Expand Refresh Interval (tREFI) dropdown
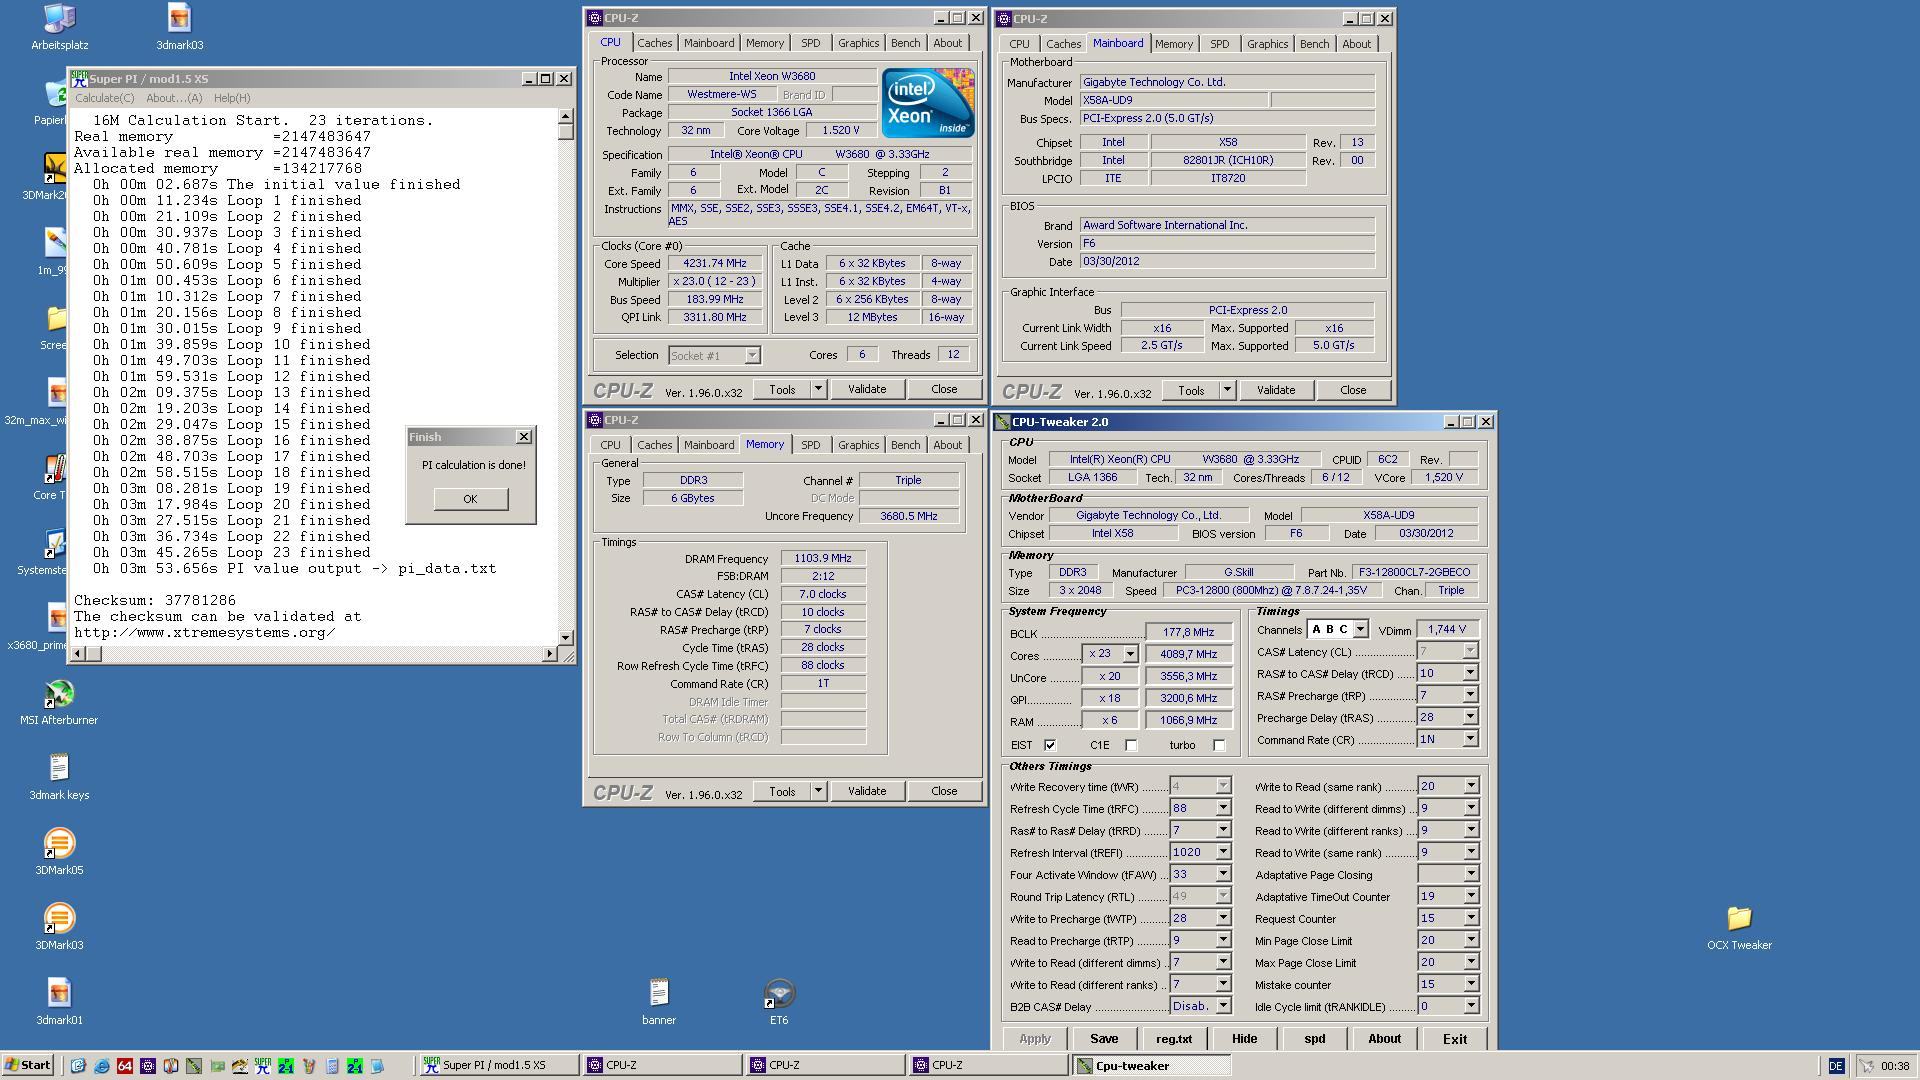Image resolution: width=1920 pixels, height=1080 pixels. click(x=1222, y=852)
